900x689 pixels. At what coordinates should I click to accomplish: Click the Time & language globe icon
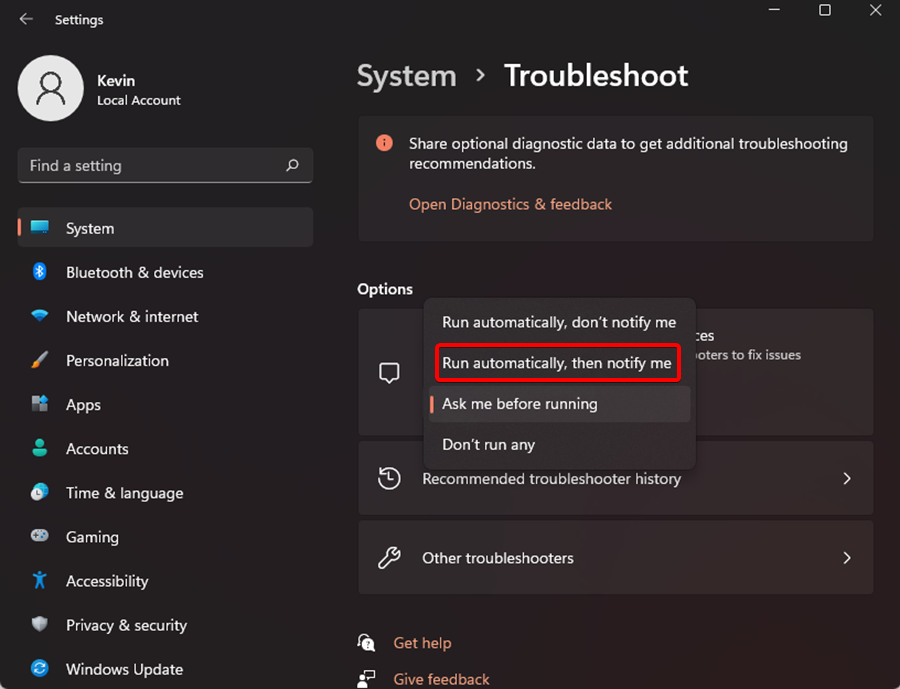[x=40, y=492]
